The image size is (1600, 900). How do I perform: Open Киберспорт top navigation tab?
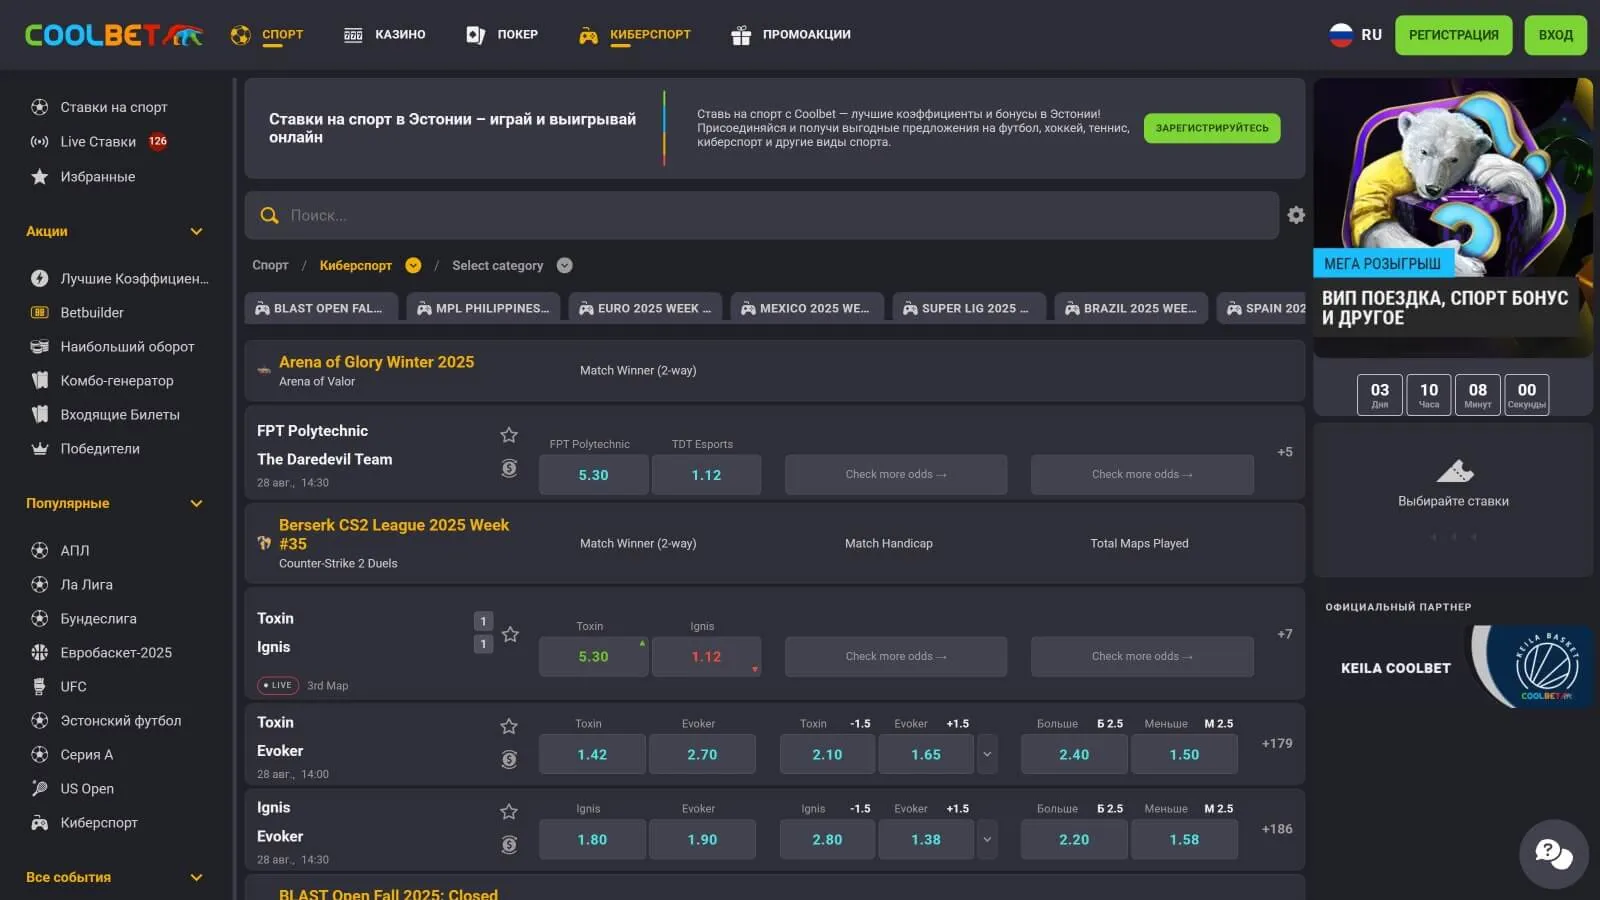click(x=635, y=34)
